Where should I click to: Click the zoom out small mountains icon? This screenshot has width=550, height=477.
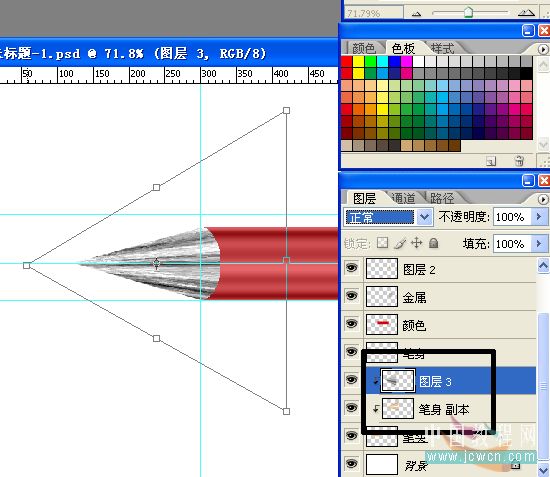[x=416, y=13]
